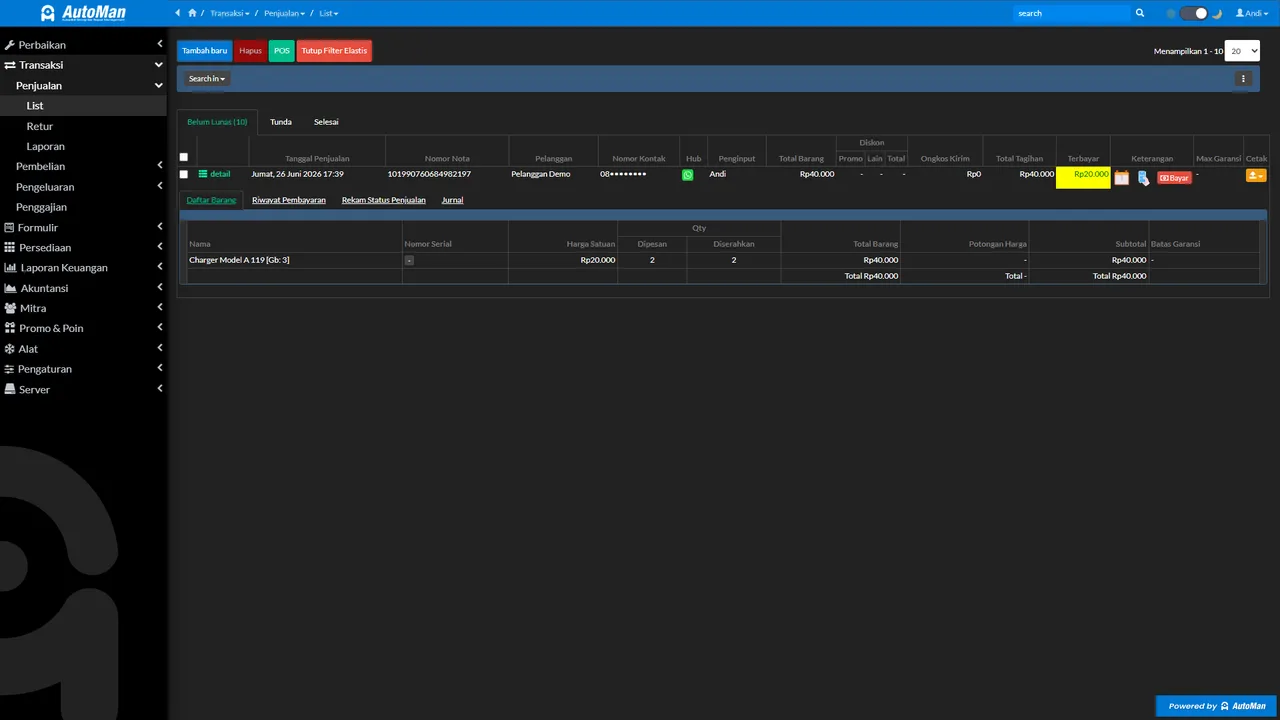
Task: Open the Andi user menu
Action: pyautogui.click(x=1250, y=13)
